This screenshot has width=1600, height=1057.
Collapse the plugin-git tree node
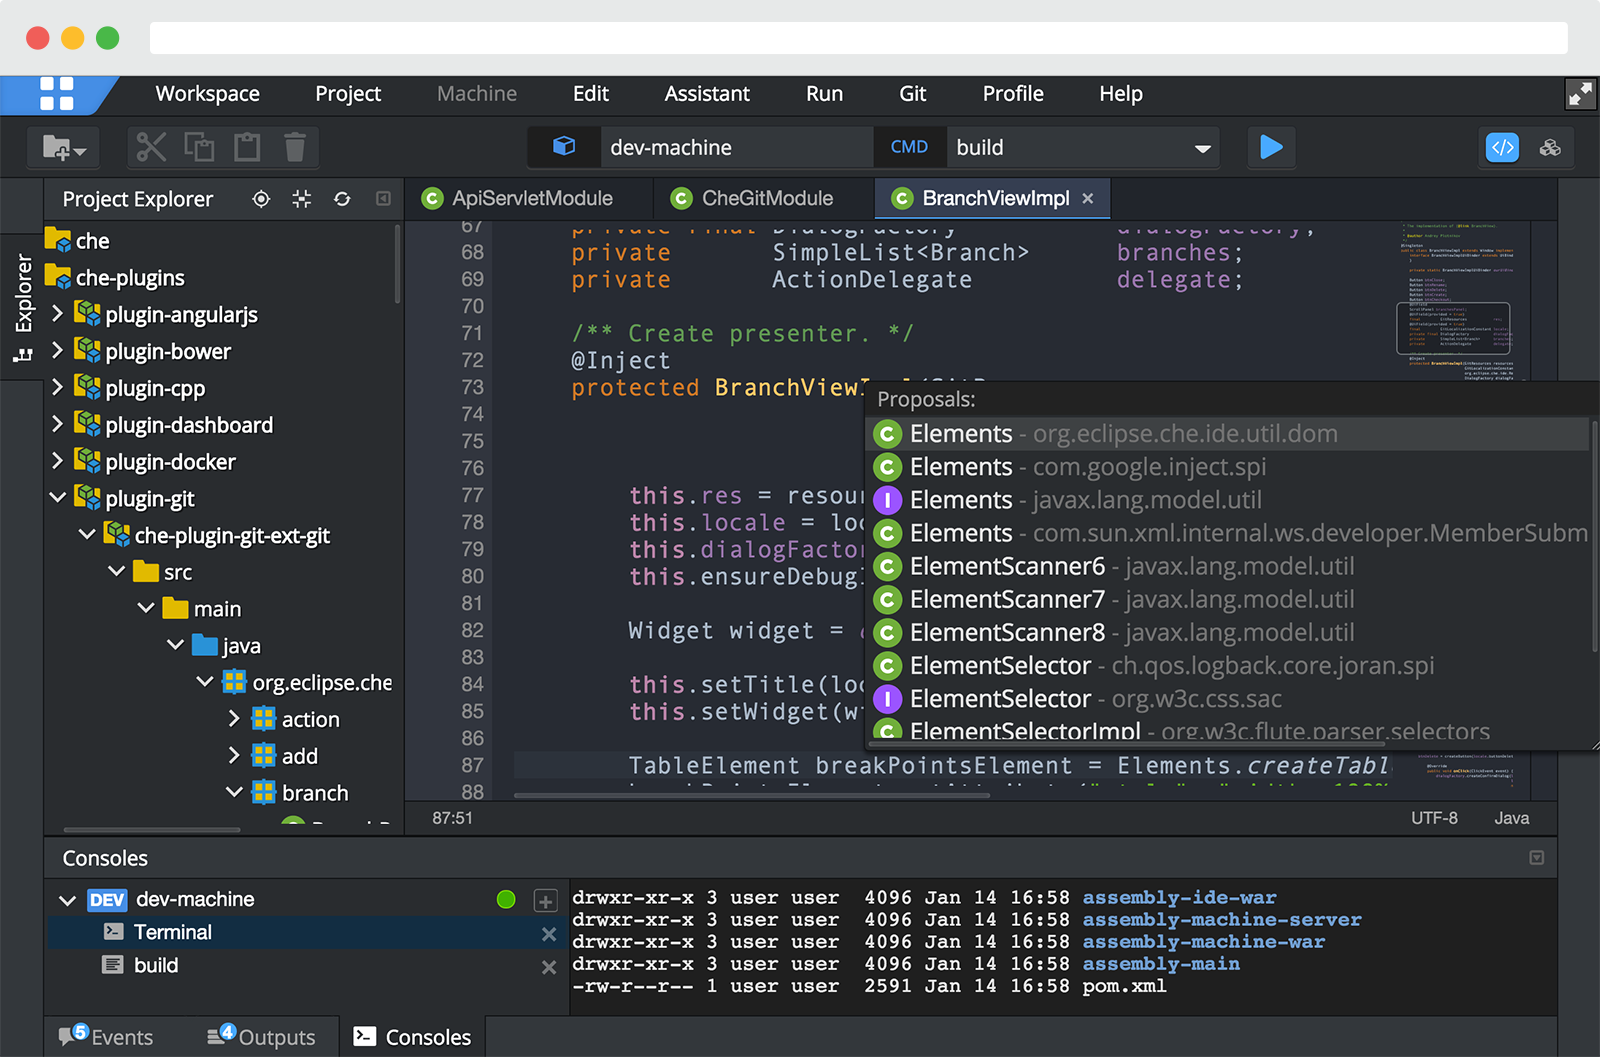click(x=57, y=498)
